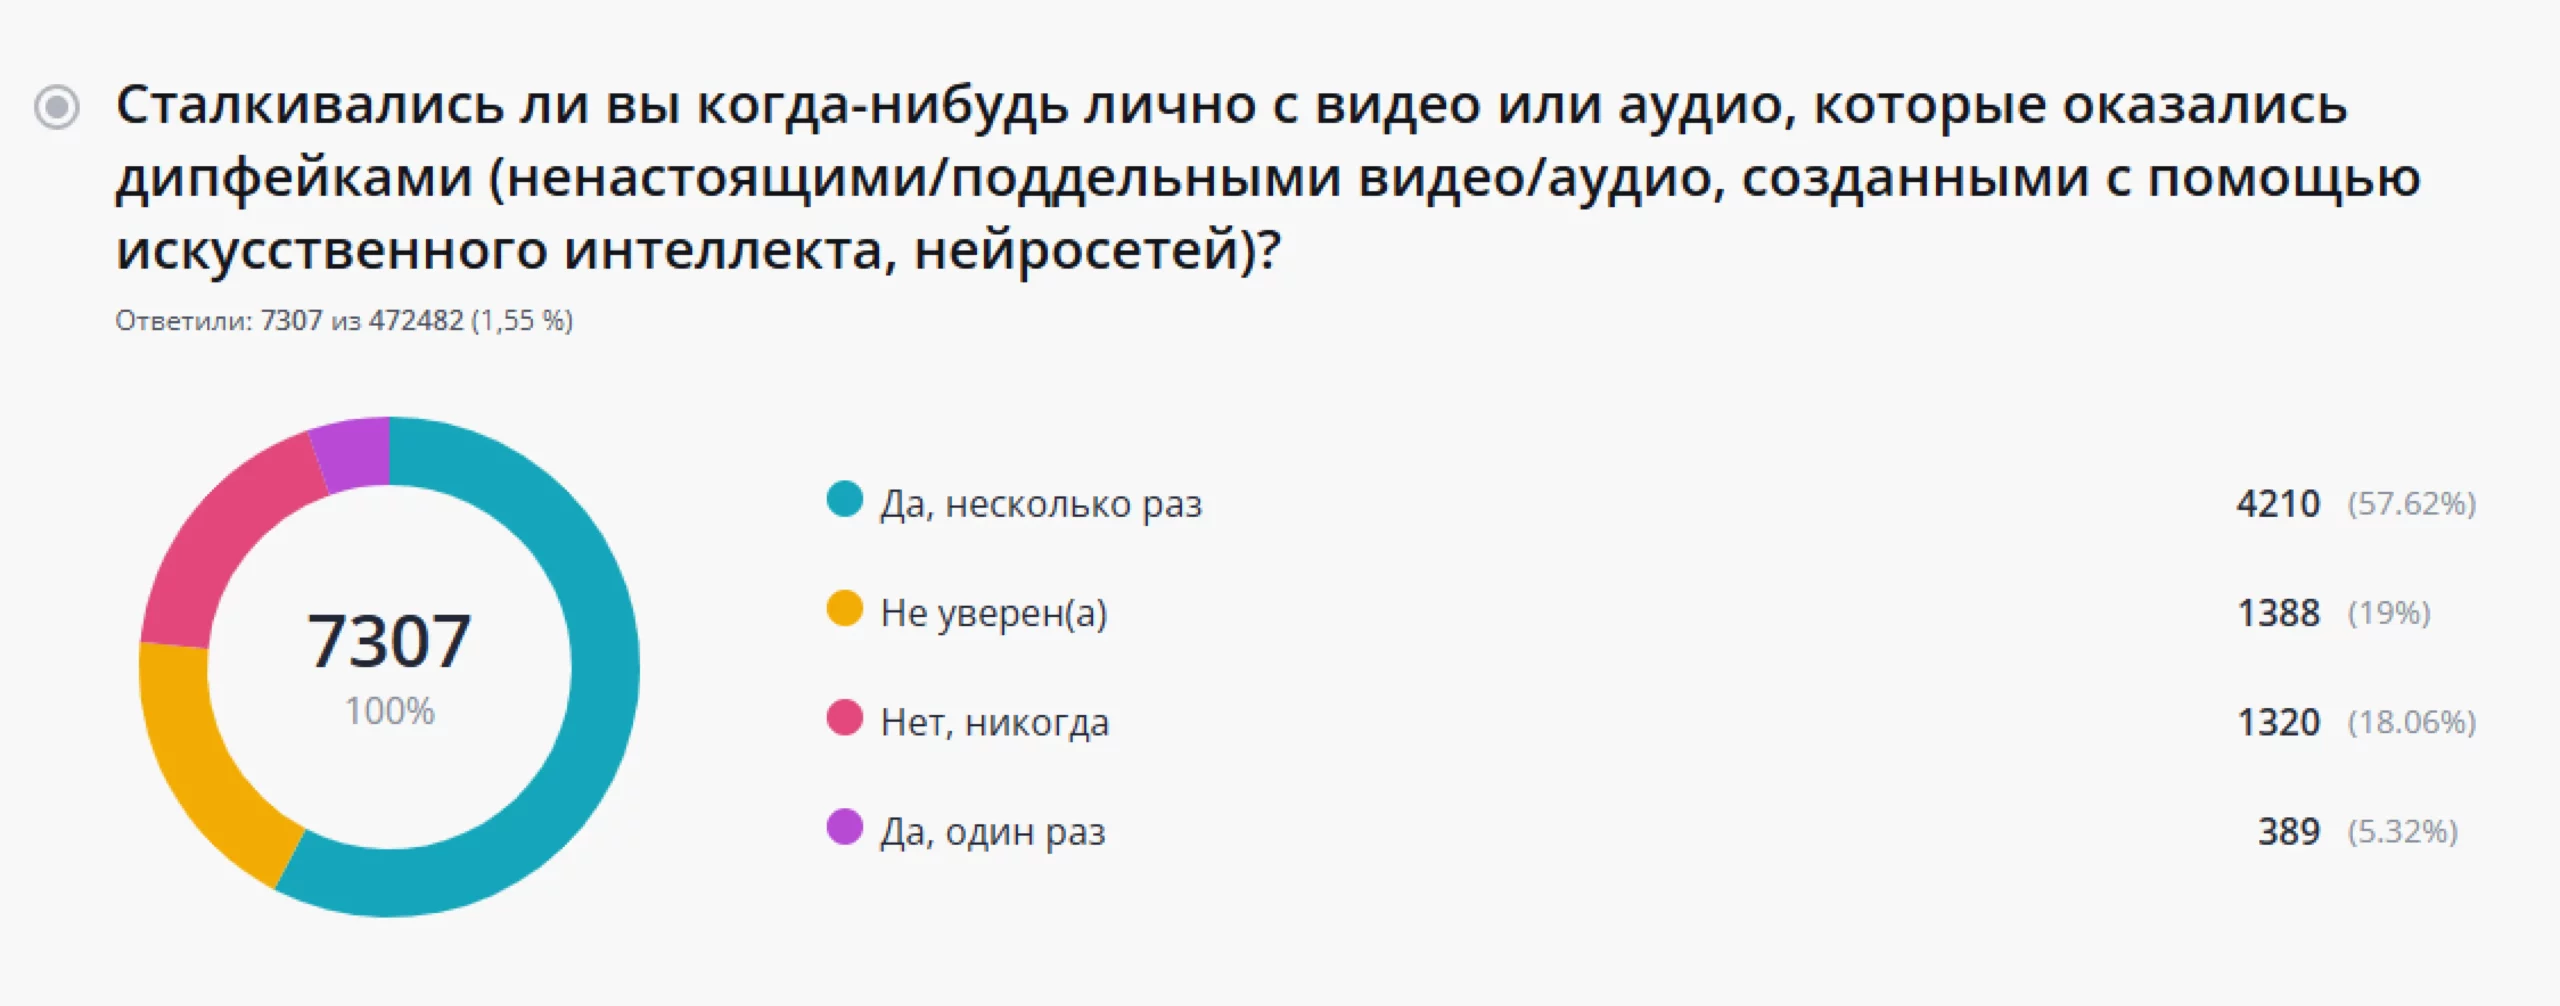Screen dimensions: 2560x1006
Task: Click the orange legend dot for "Не уверен(а)"
Action: point(844,609)
